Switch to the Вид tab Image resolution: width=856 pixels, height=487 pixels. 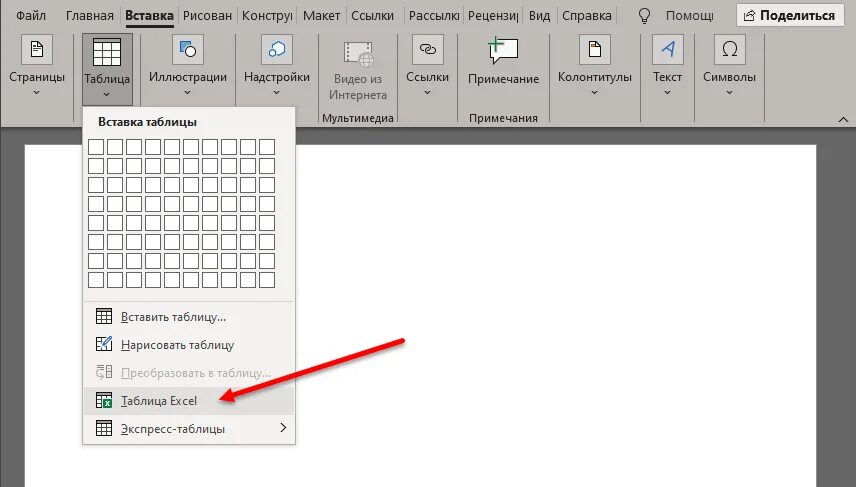point(539,15)
